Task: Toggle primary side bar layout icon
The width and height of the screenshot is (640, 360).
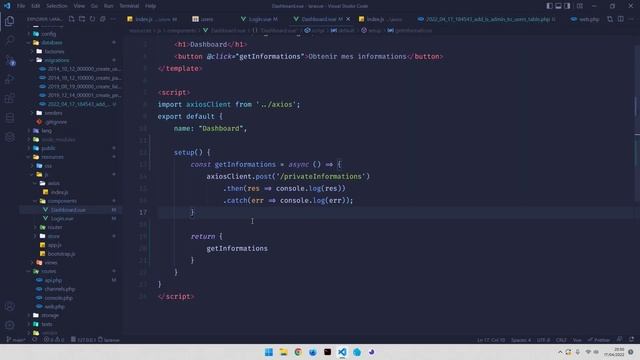Action: pos(549,6)
